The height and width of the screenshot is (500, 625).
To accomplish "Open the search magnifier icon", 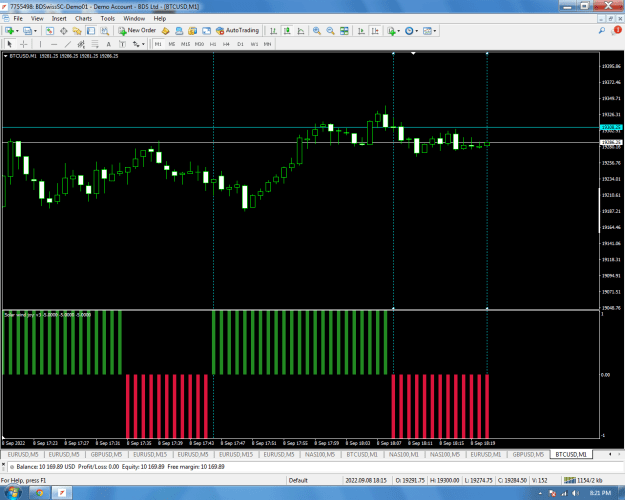I will [602, 31].
